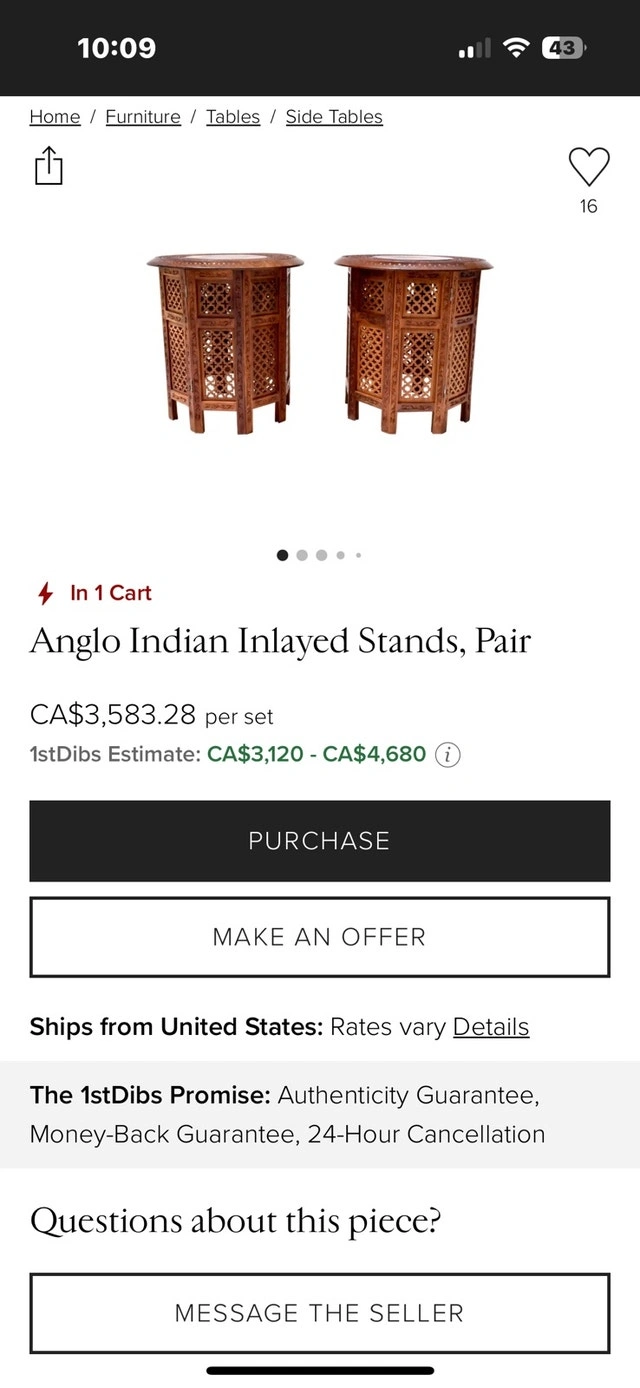Viewport: 640px width, 1388px height.
Task: Tap the share icon
Action: click(x=48, y=167)
